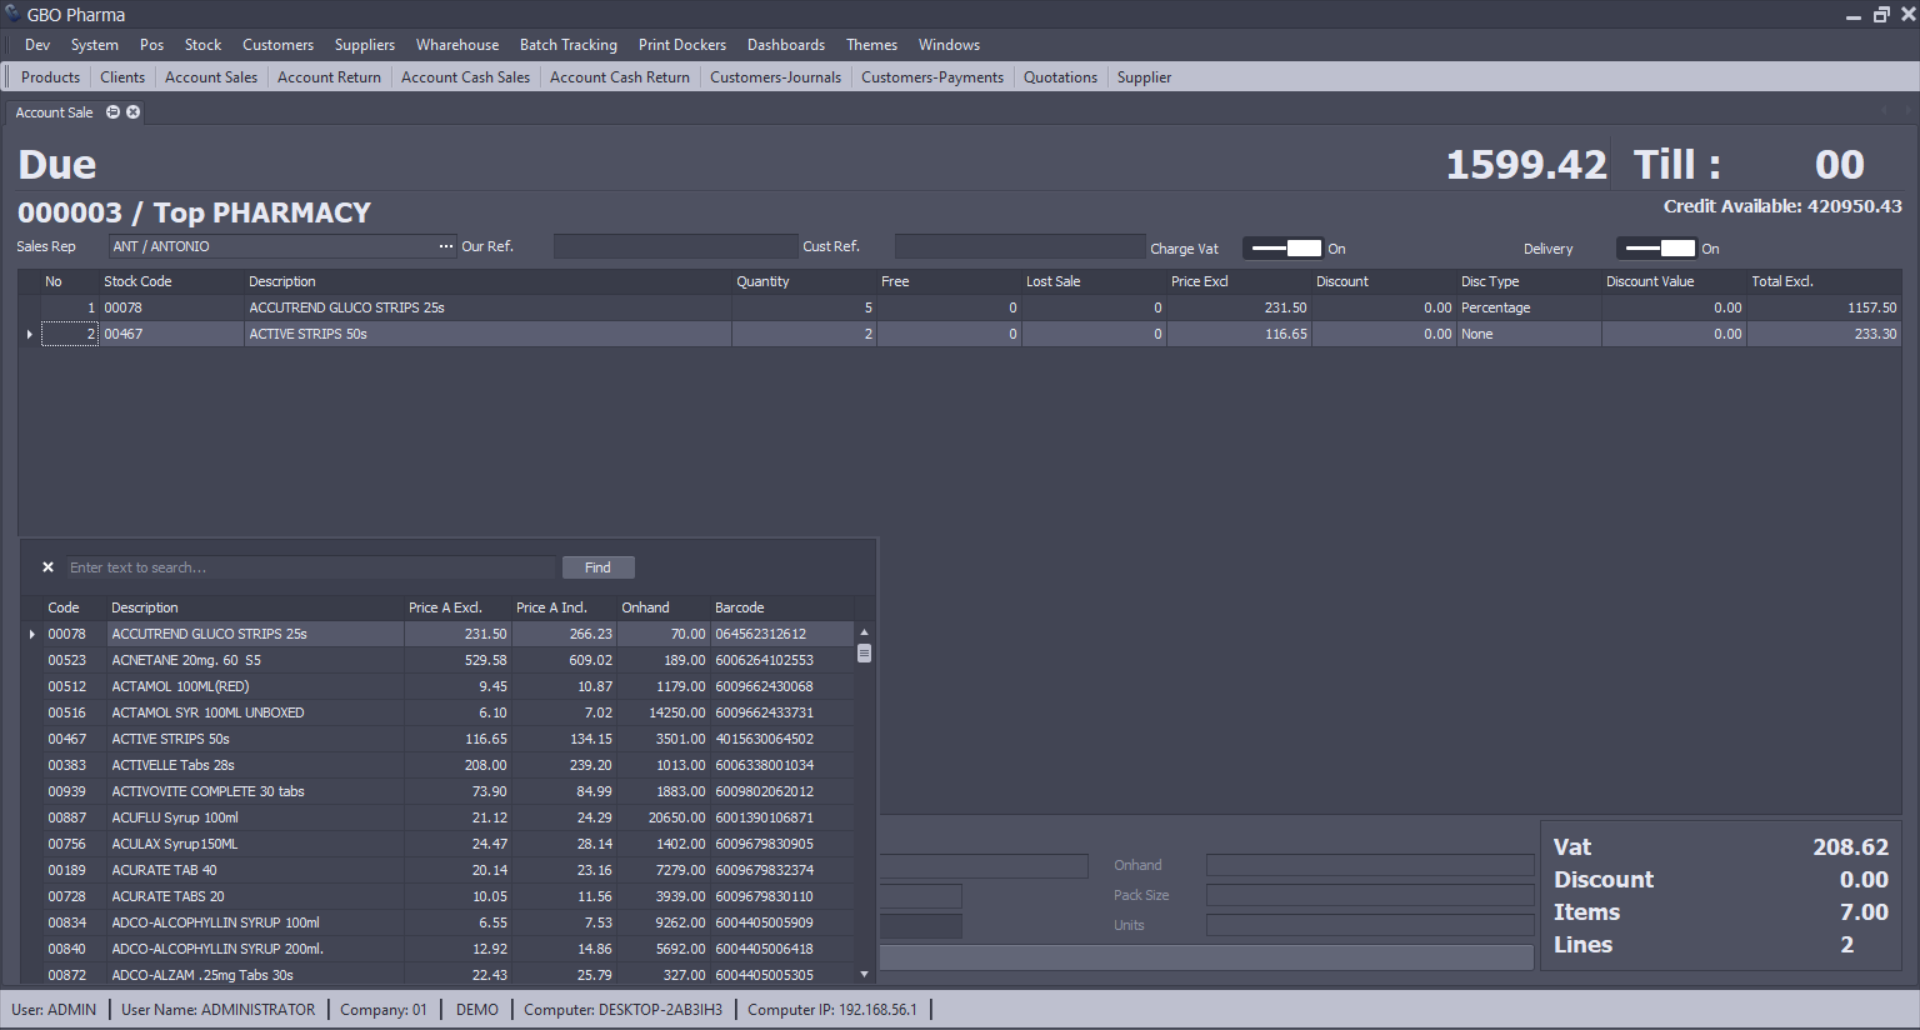Click scroll-up arrow in product list
This screenshot has width=1920, height=1030.
click(x=864, y=633)
